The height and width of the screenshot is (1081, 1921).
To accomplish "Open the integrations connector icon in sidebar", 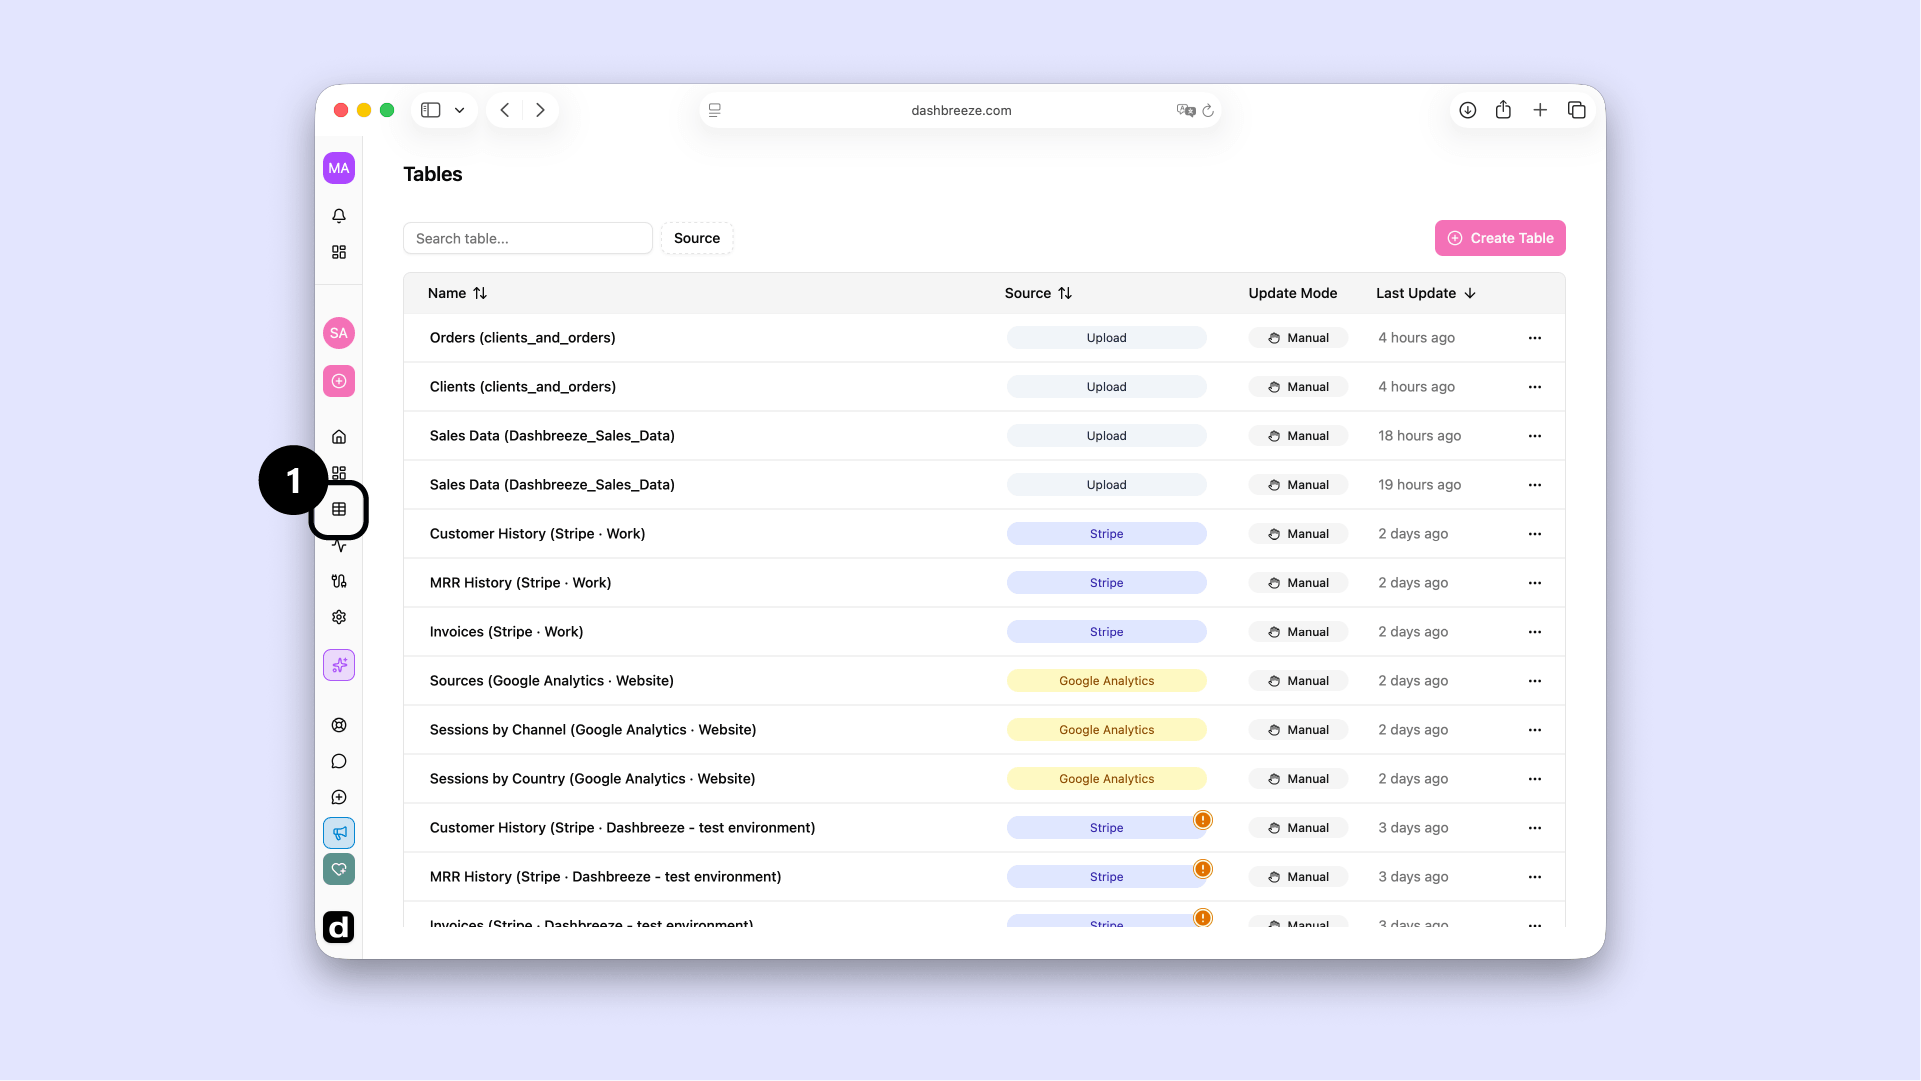I will tap(339, 581).
